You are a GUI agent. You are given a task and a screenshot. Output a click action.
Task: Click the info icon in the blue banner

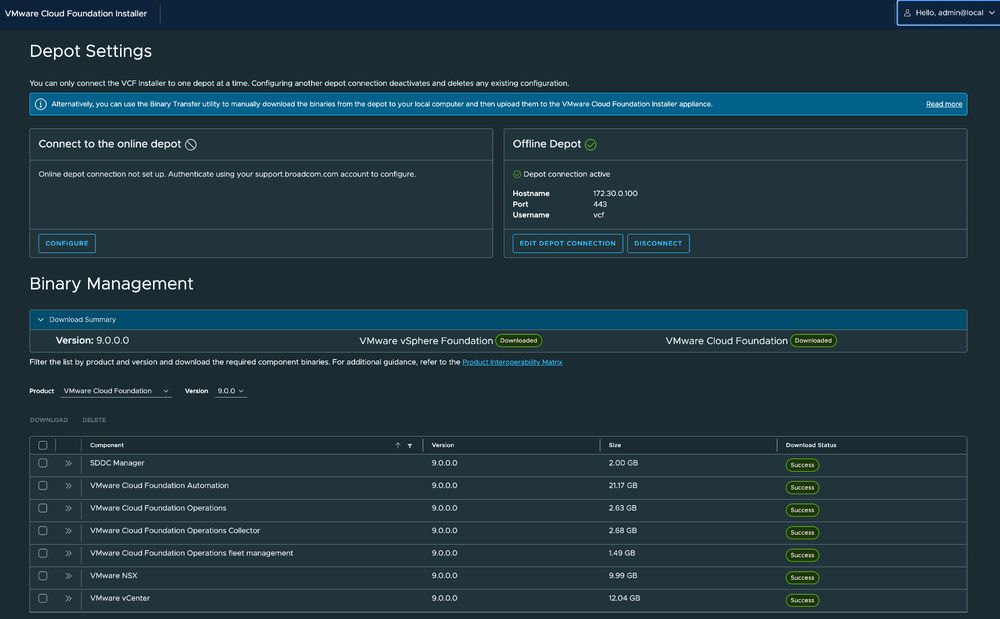(x=41, y=104)
